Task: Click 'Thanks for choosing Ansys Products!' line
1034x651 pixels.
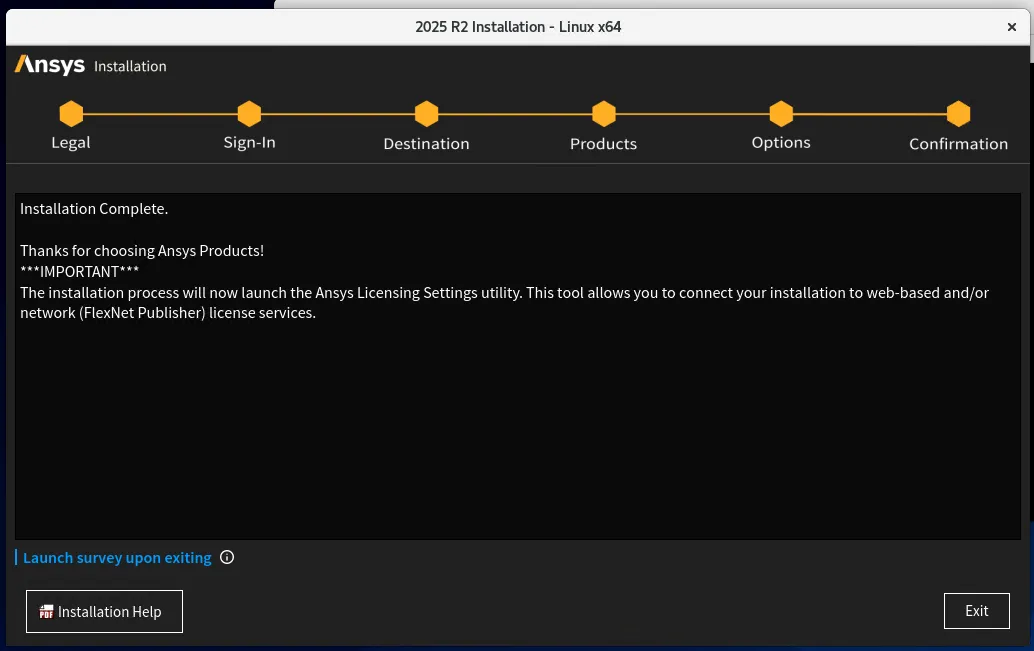Action: click(x=142, y=251)
